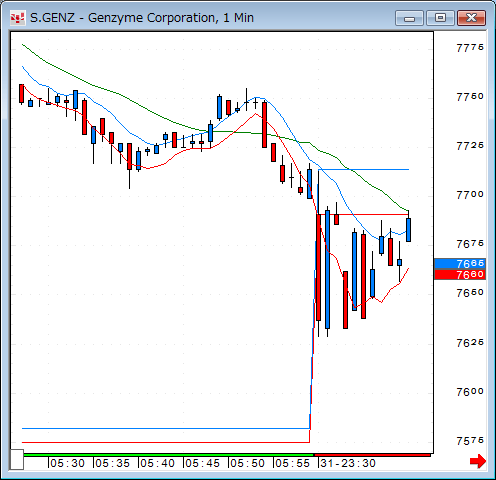The height and width of the screenshot is (480, 496).
Task: Click the 7625 price axis label
Action: (470, 342)
